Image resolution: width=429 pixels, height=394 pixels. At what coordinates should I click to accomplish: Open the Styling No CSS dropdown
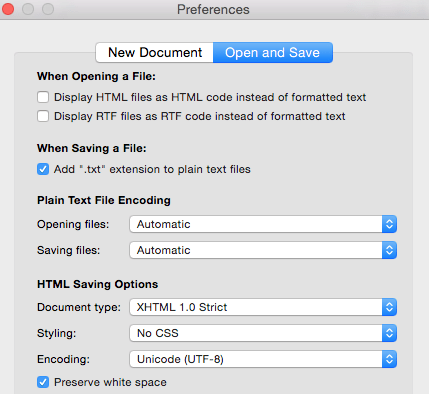point(263,333)
